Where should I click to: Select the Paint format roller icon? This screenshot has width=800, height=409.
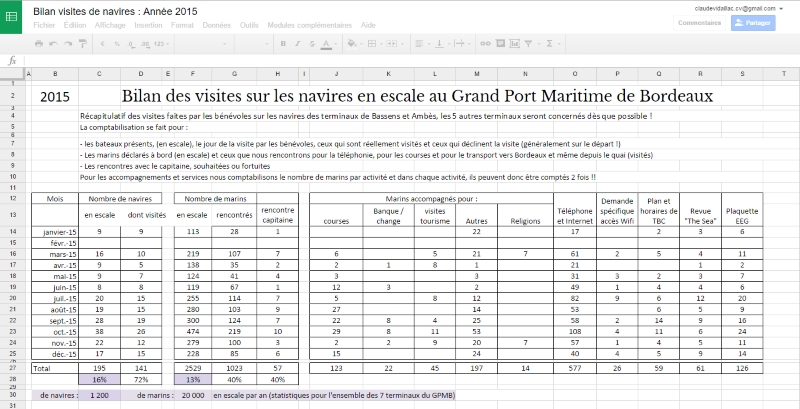pos(83,44)
